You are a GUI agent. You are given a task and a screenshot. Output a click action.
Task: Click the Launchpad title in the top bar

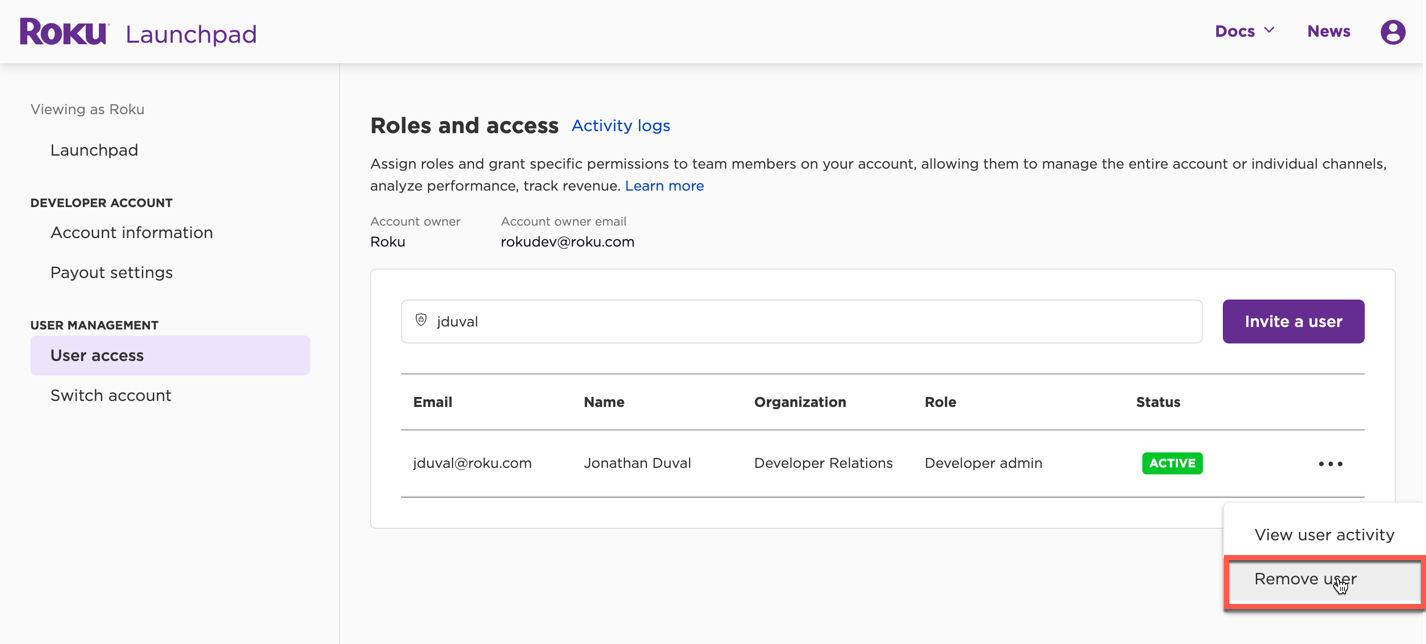(x=191, y=33)
